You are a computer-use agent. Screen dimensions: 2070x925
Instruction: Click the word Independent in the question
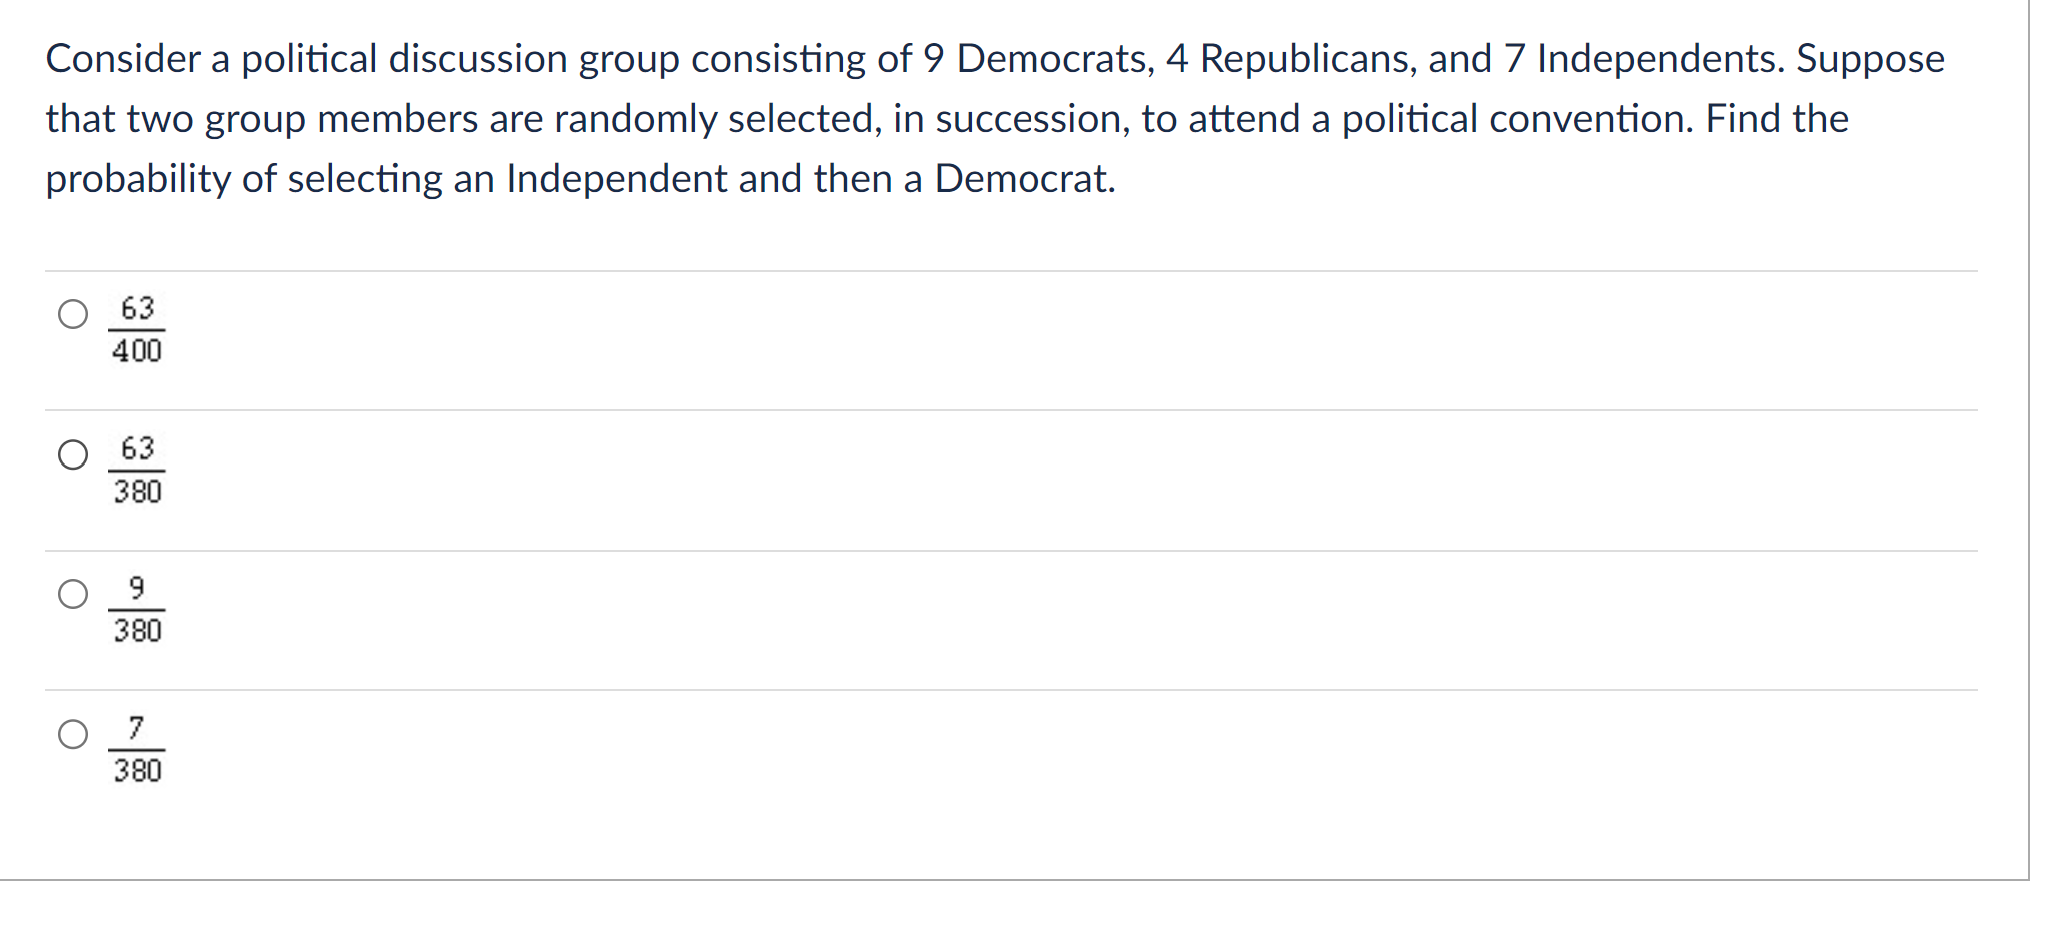[x=617, y=180]
